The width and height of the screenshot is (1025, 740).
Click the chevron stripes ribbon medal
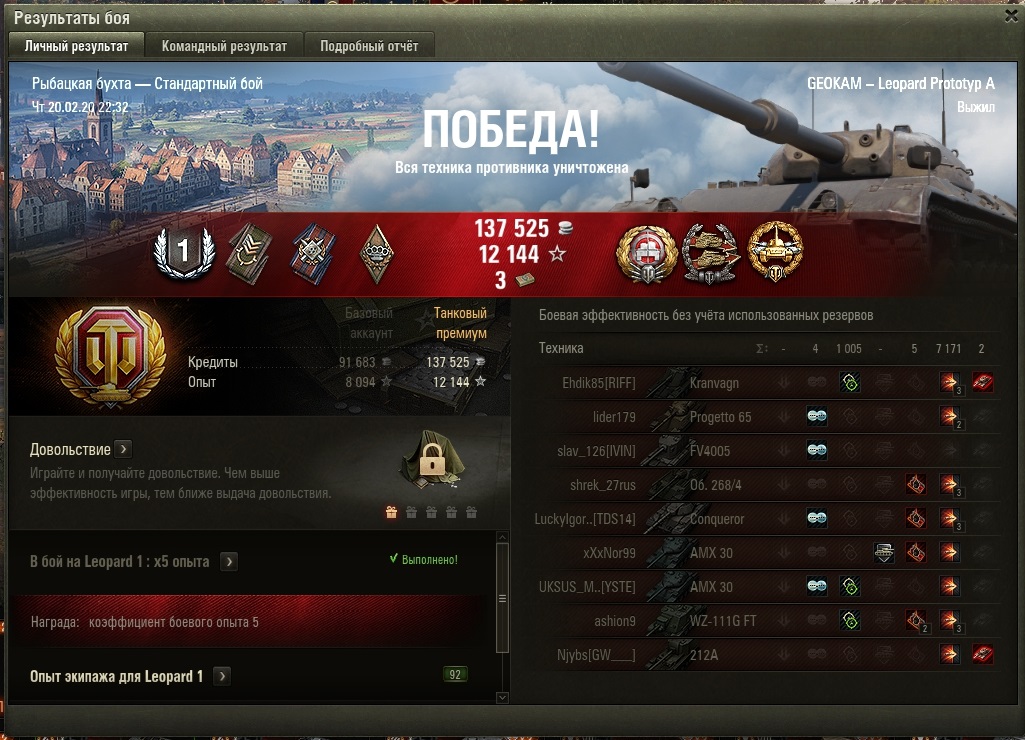coord(249,254)
